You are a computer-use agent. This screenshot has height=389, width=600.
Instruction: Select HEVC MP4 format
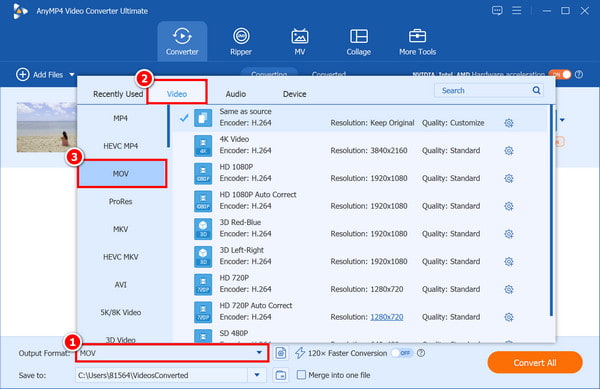point(121,146)
